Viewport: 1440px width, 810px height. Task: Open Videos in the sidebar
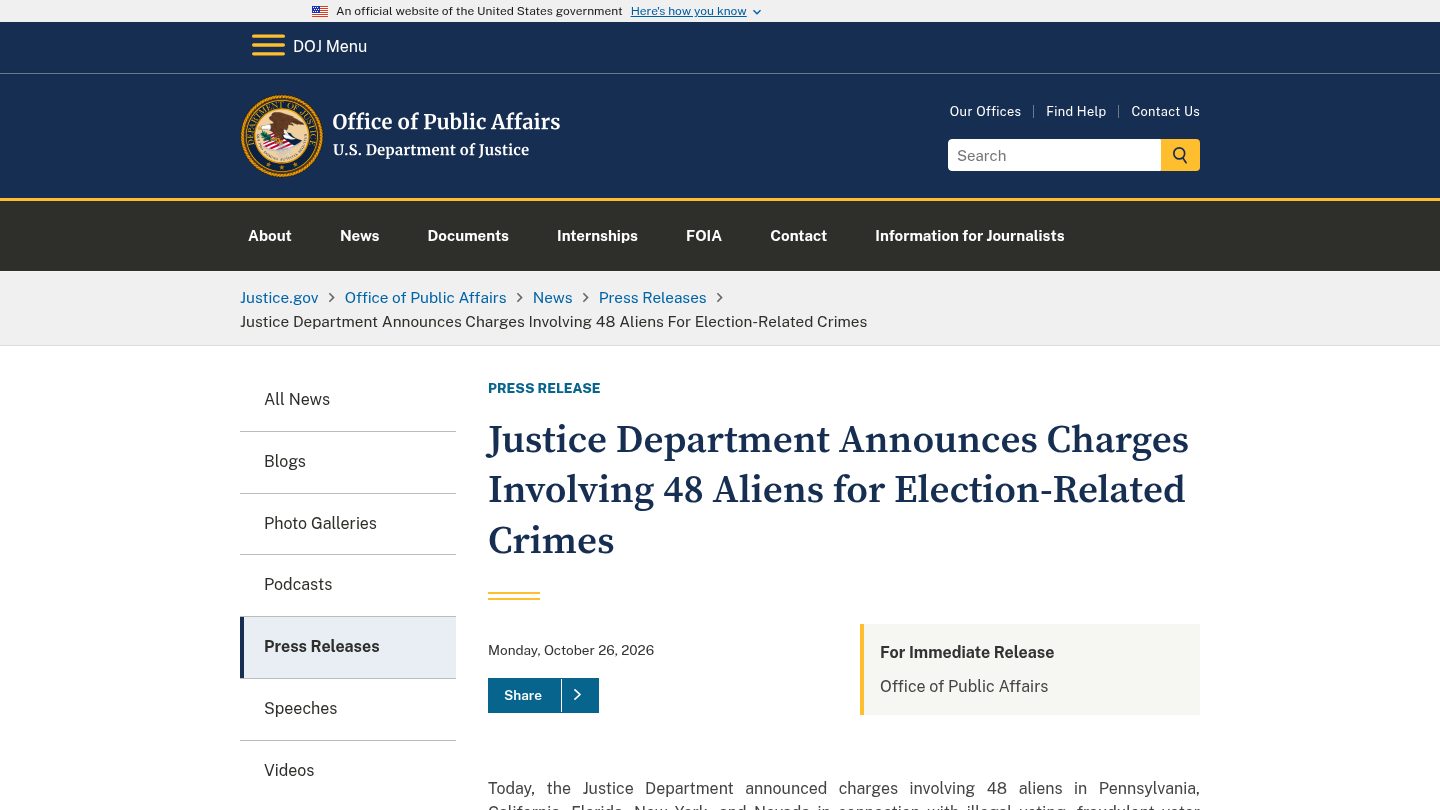pyautogui.click(x=348, y=771)
